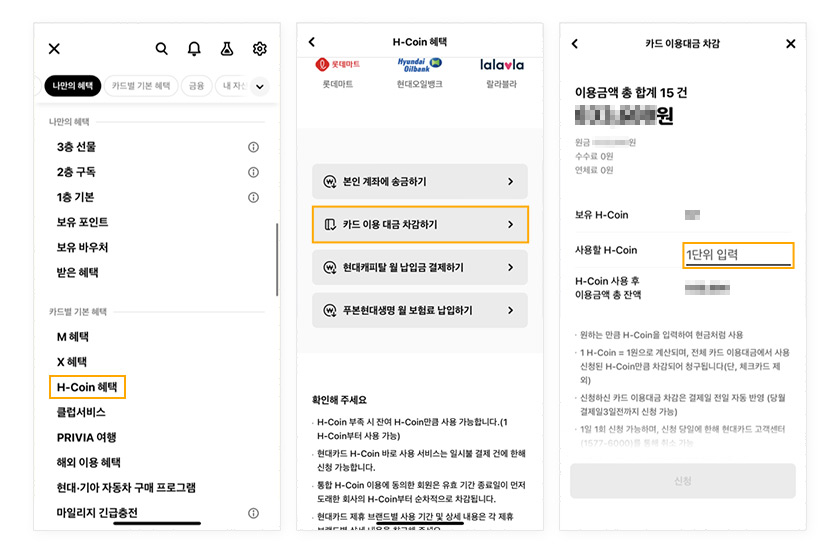Go back from H-Coin 혜택 screen

coord(312,42)
